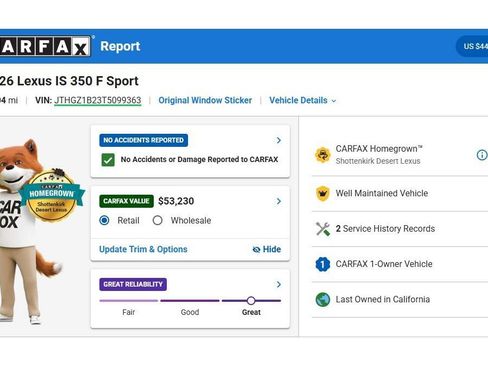Click the Homegrown gold seal on fox

coord(51,195)
